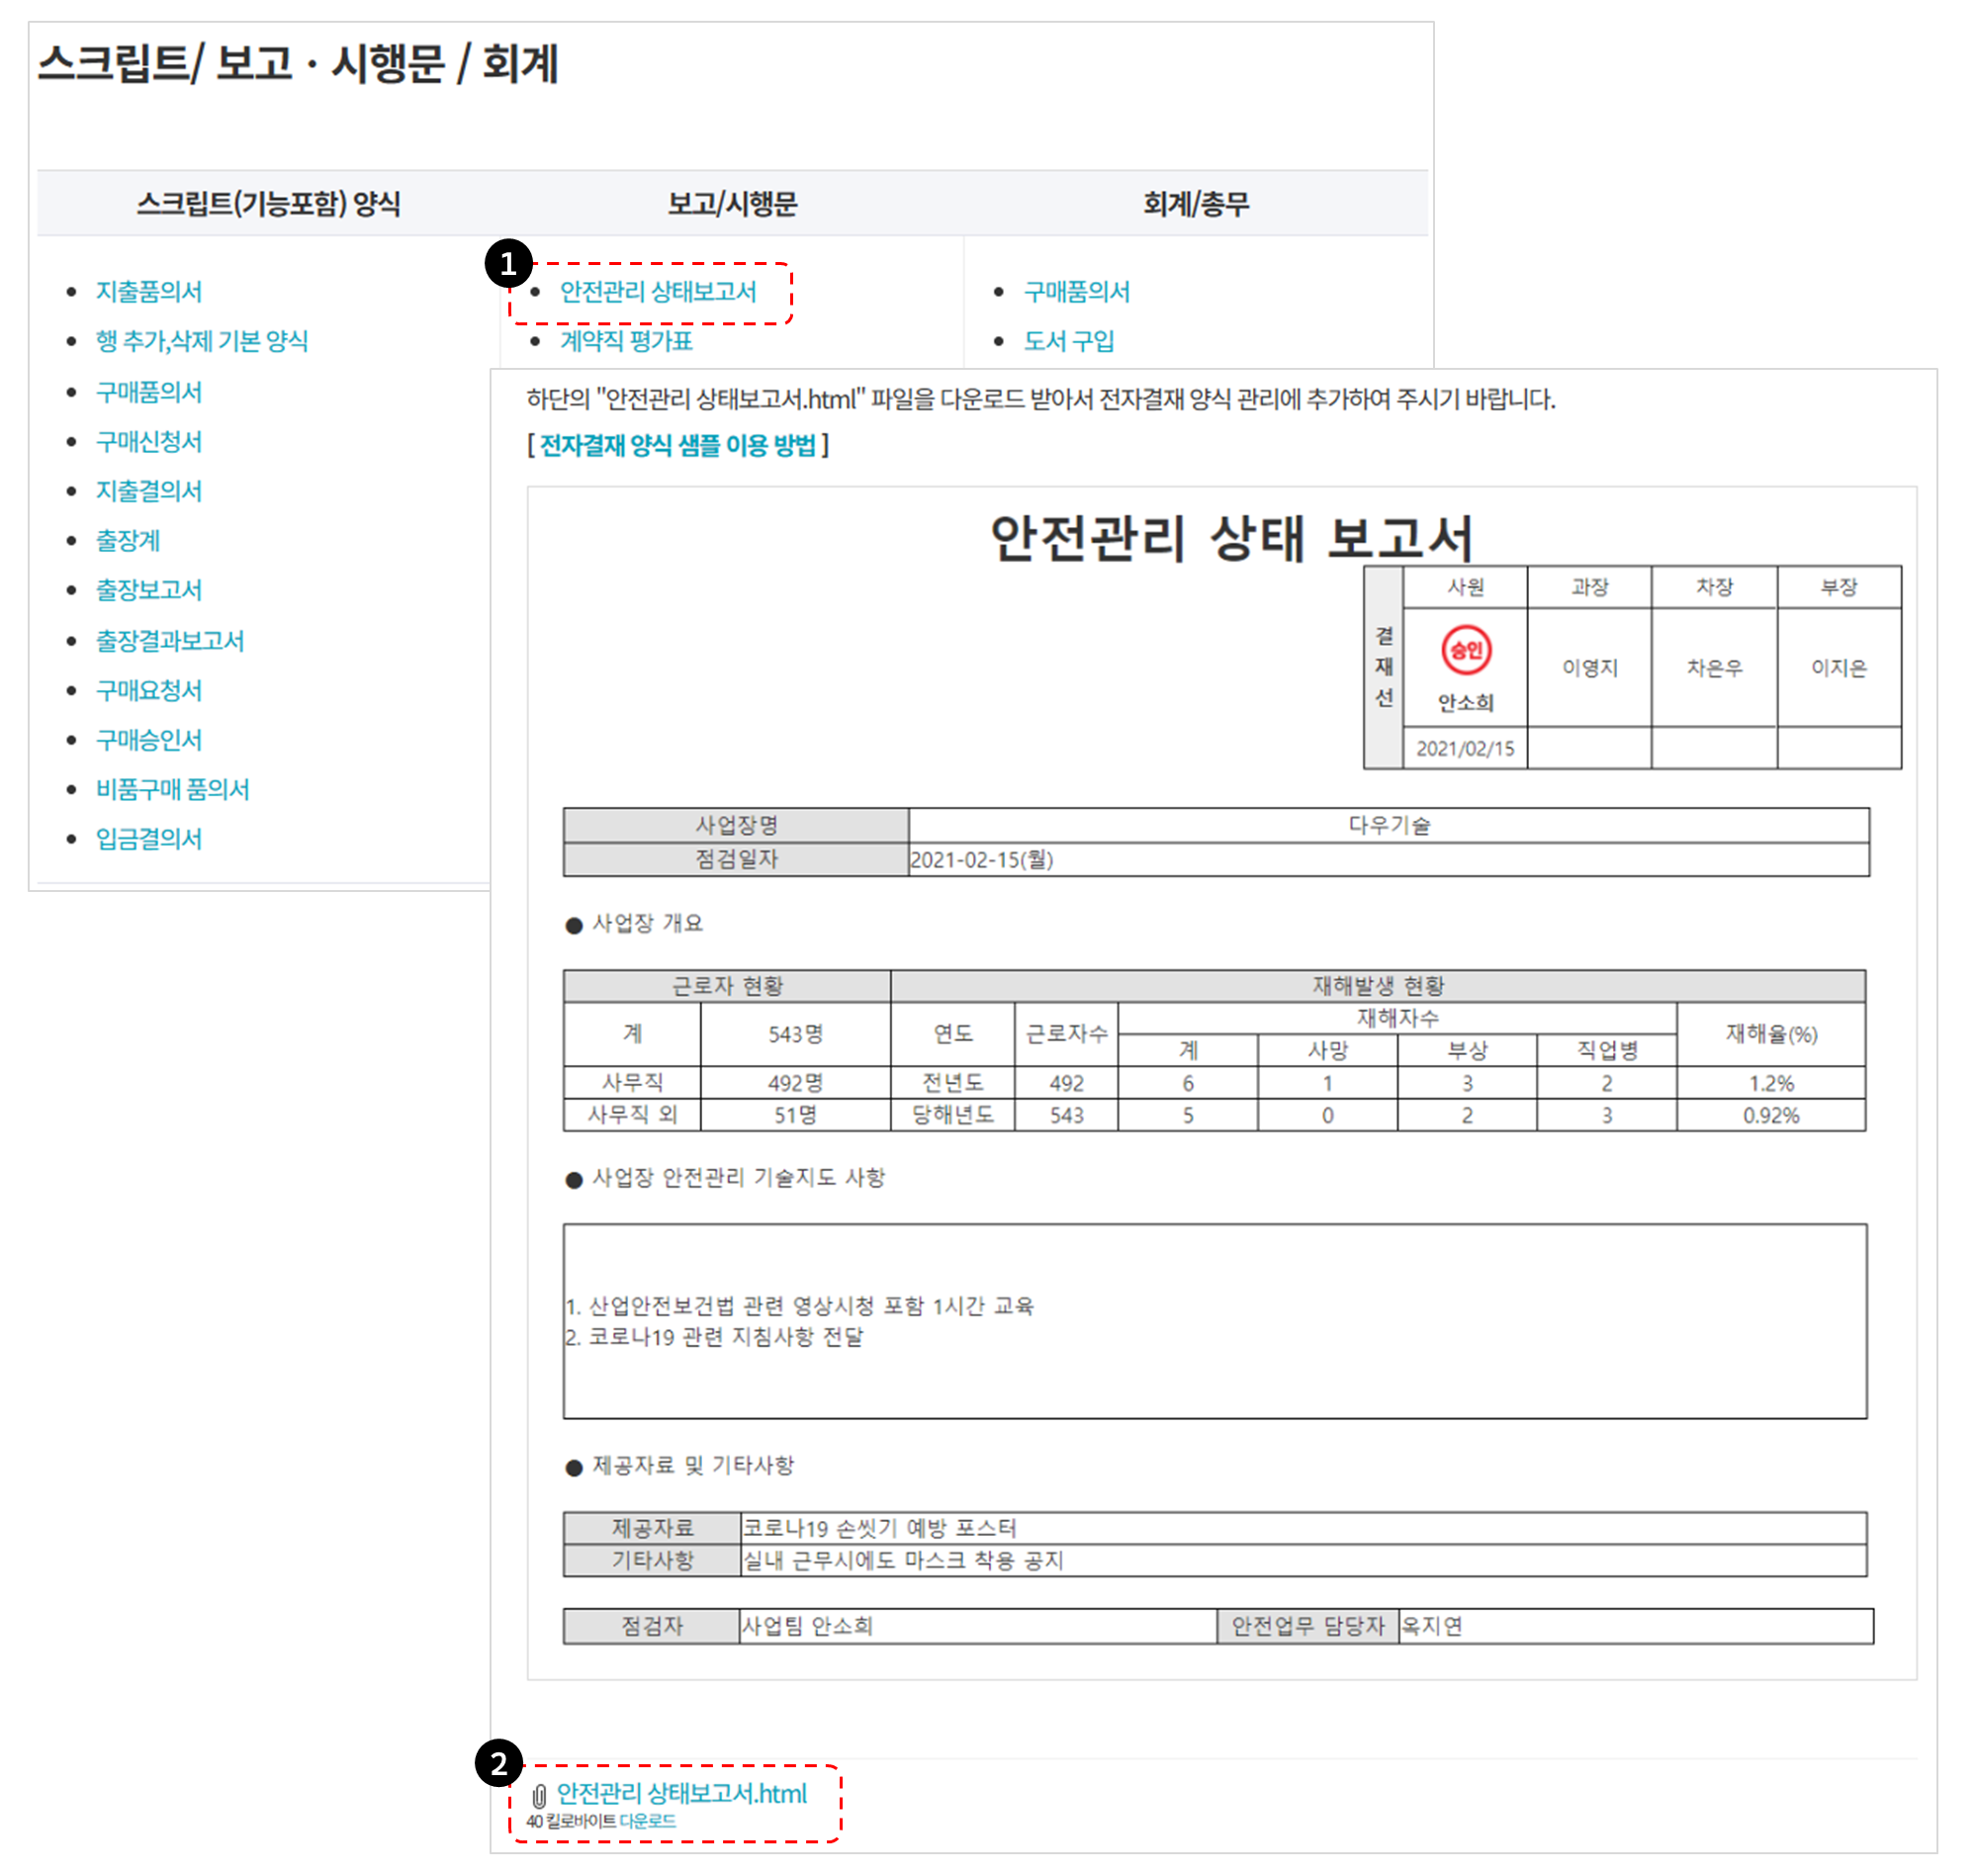This screenshot has width=1976, height=1876.
Task: Open the 계약직 평가표 link
Action: tap(625, 341)
